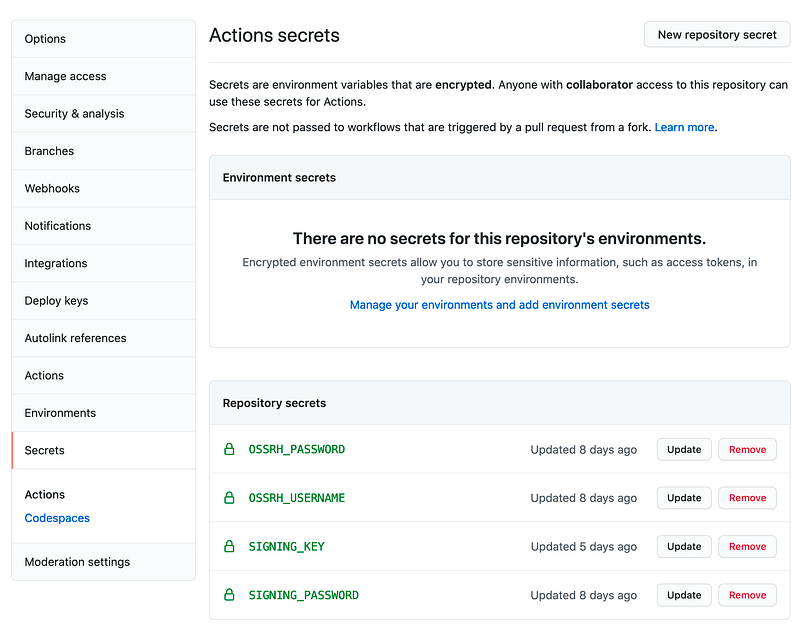Create a new repository secret

(717, 35)
